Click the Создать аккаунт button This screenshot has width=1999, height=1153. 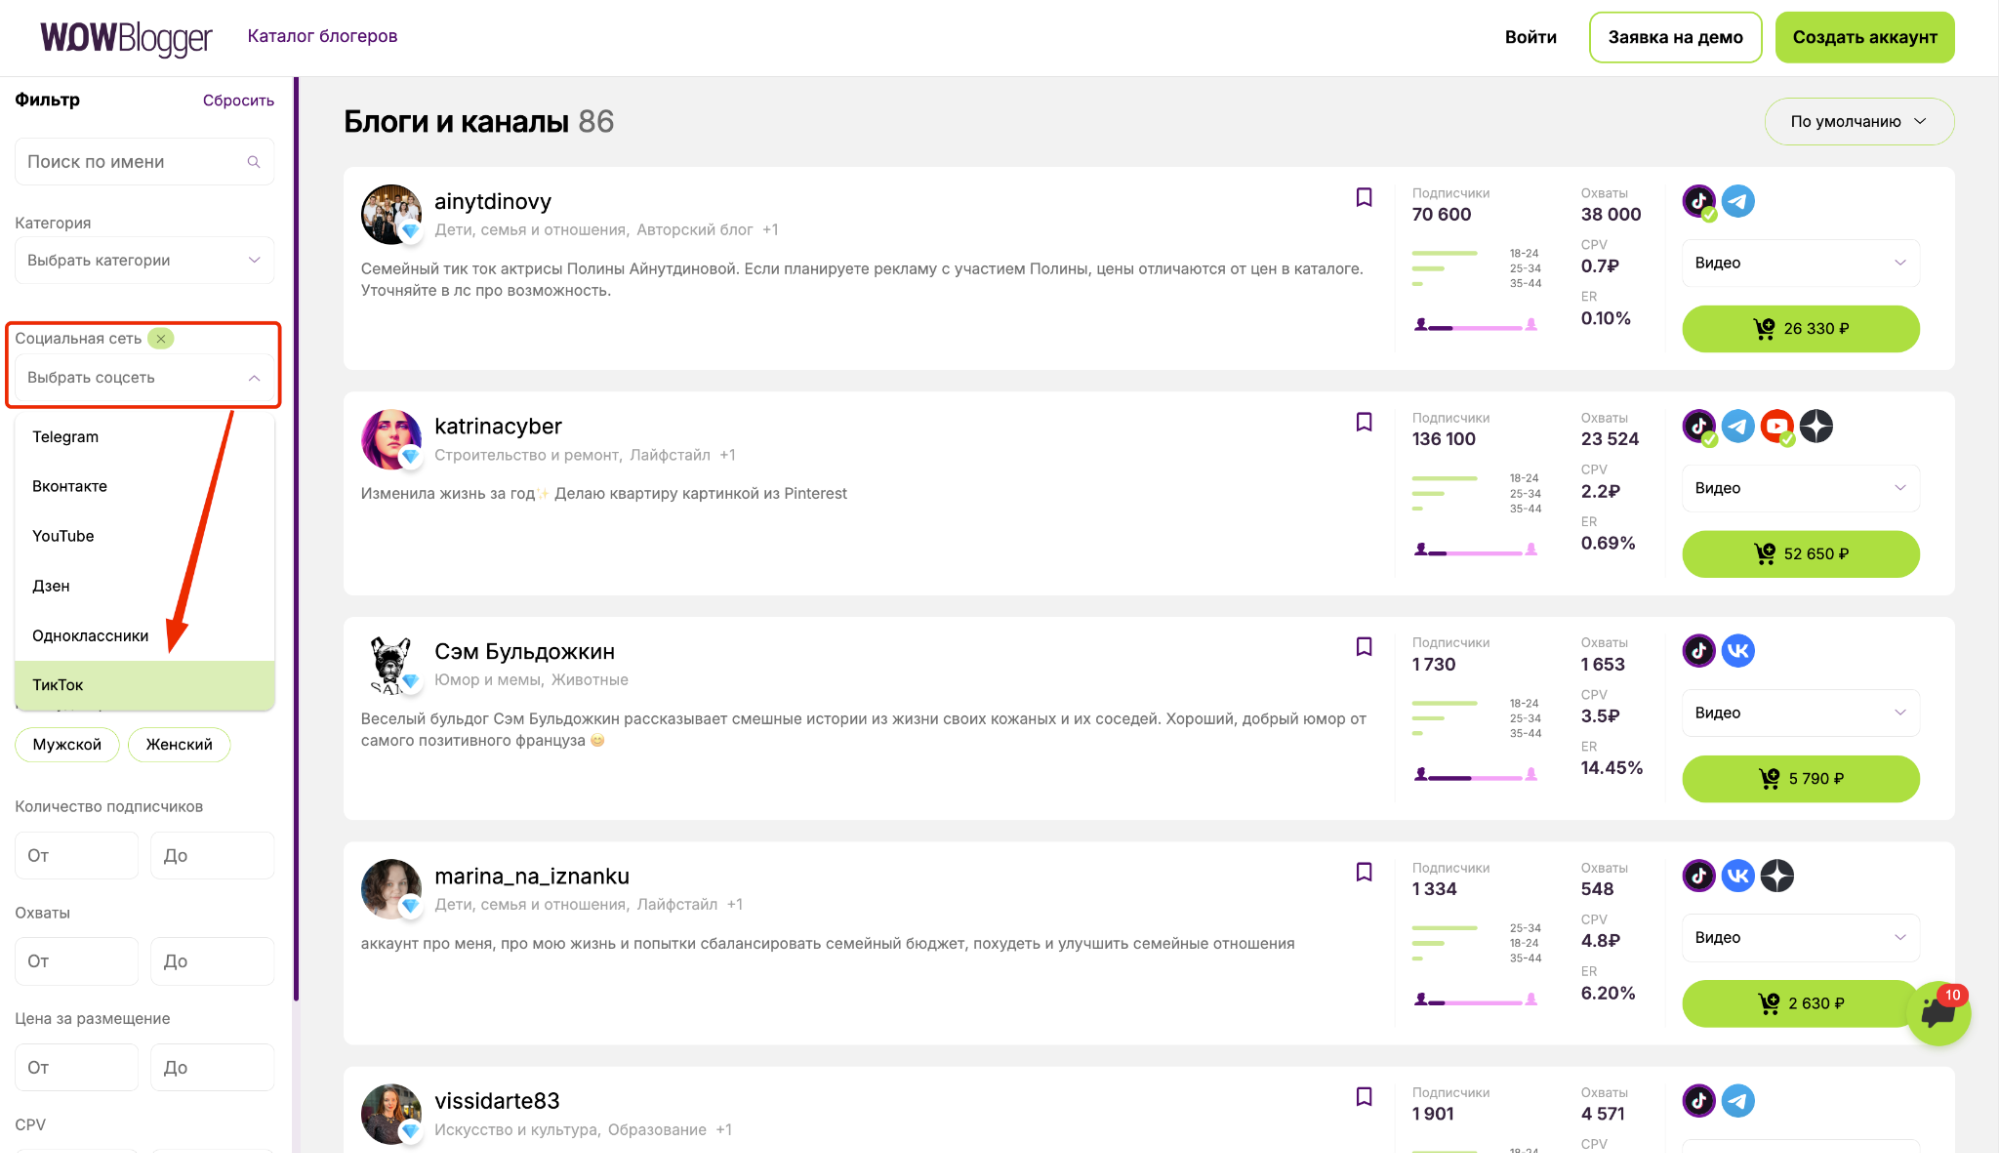coord(1864,37)
